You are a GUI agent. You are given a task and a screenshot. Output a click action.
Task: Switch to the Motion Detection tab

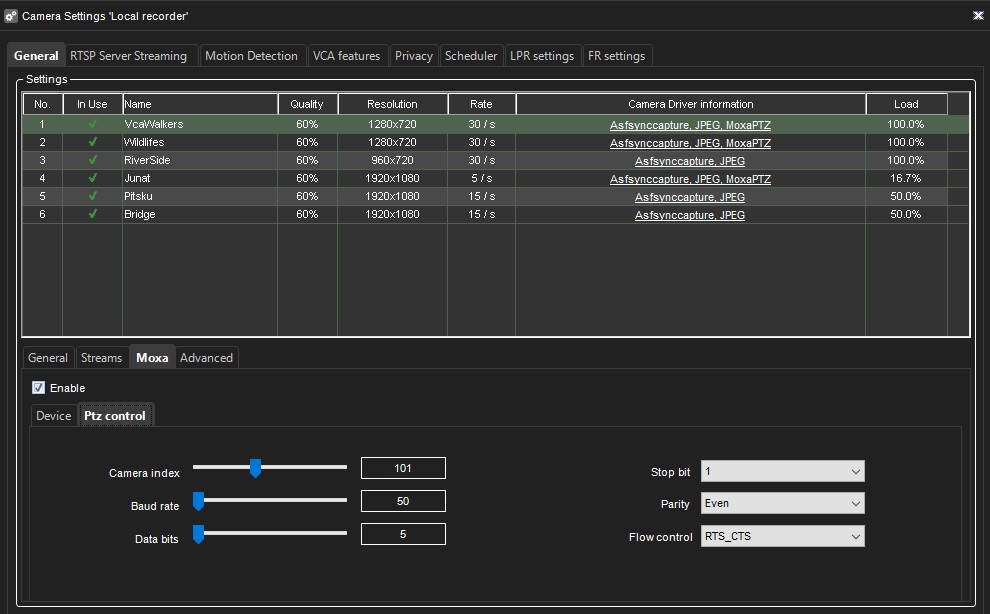coord(251,56)
